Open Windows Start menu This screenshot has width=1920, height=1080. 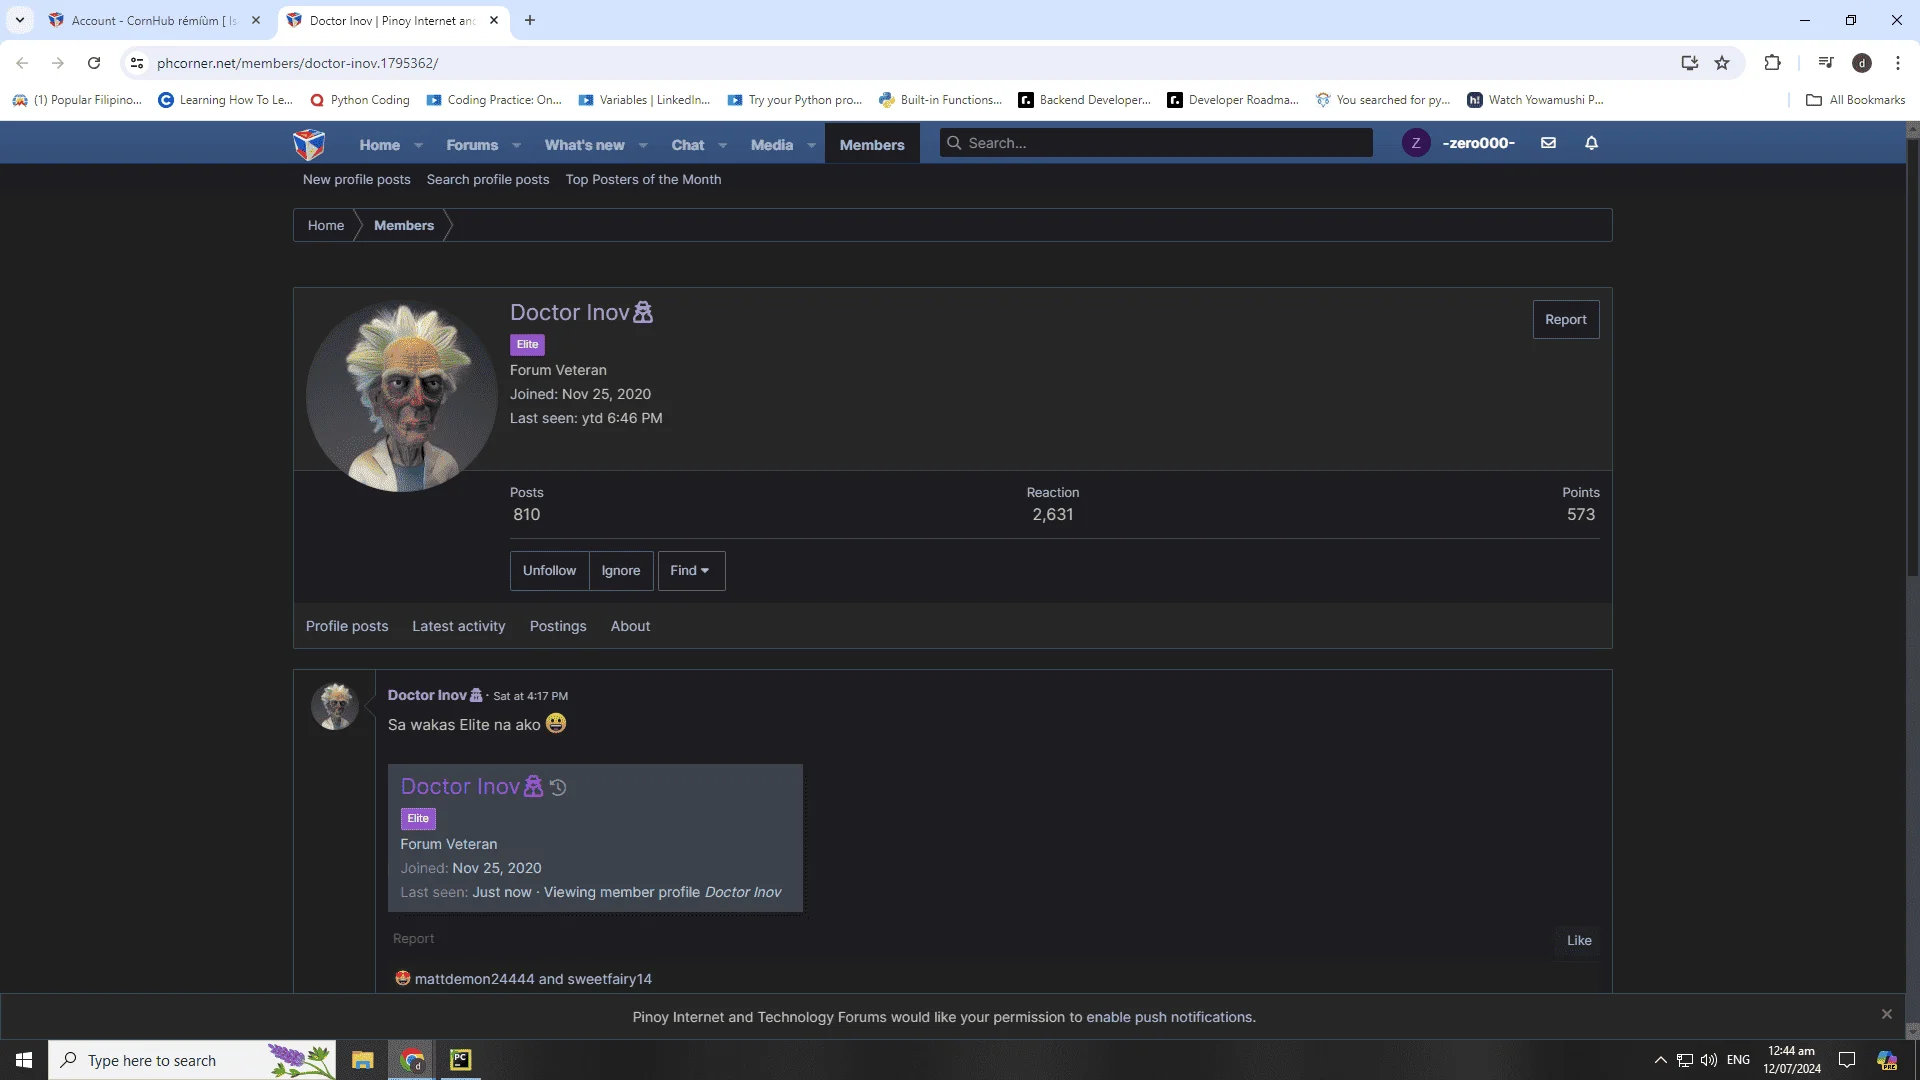point(24,1060)
